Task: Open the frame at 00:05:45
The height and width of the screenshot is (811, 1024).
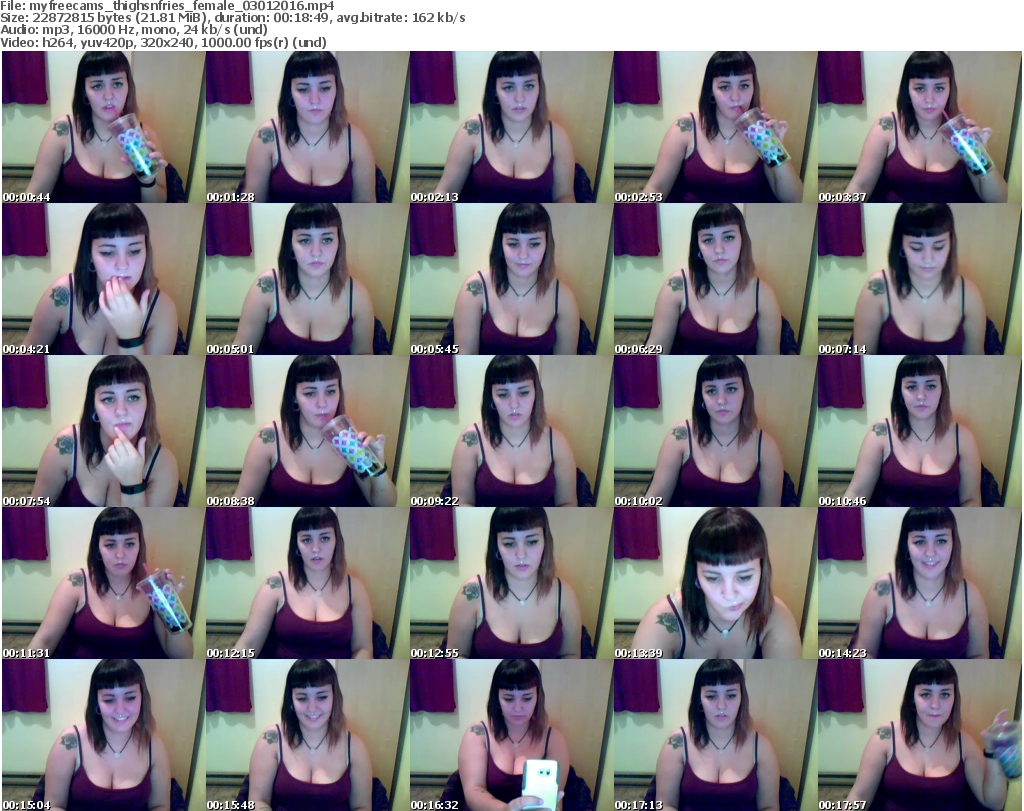Action: pyautogui.click(x=511, y=279)
